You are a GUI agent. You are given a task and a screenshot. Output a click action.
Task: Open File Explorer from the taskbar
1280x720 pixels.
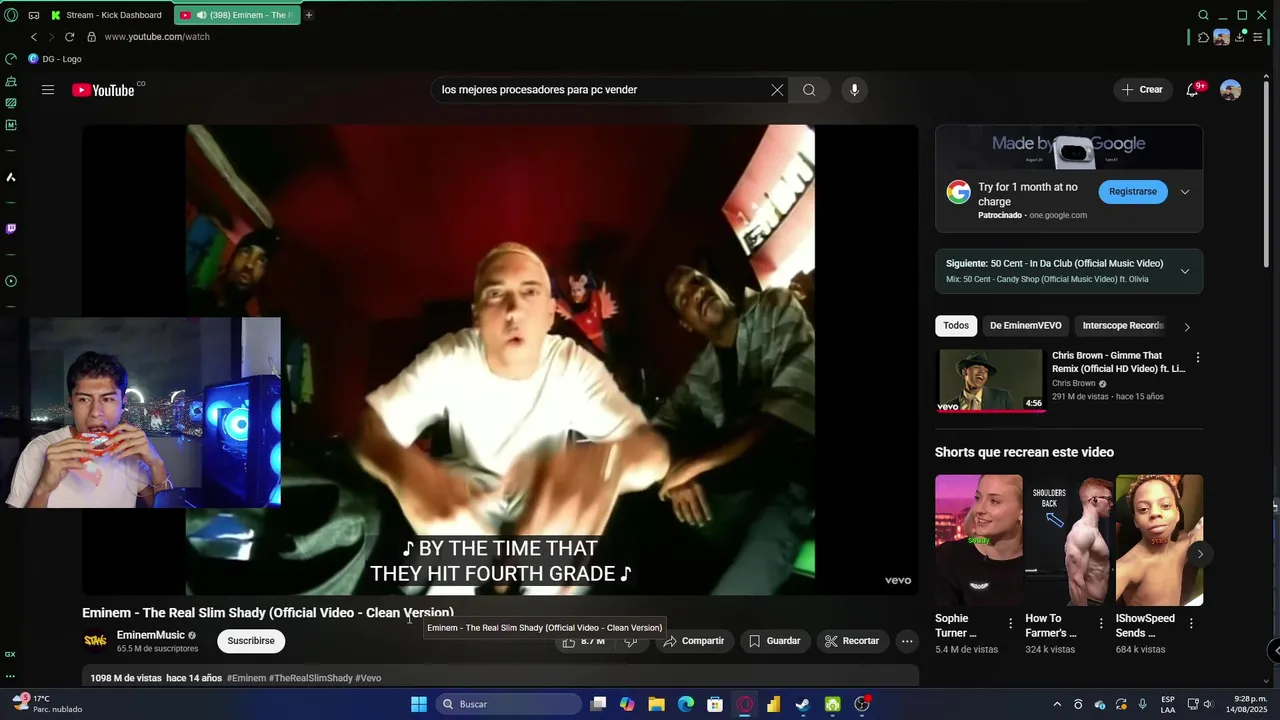tap(656, 704)
